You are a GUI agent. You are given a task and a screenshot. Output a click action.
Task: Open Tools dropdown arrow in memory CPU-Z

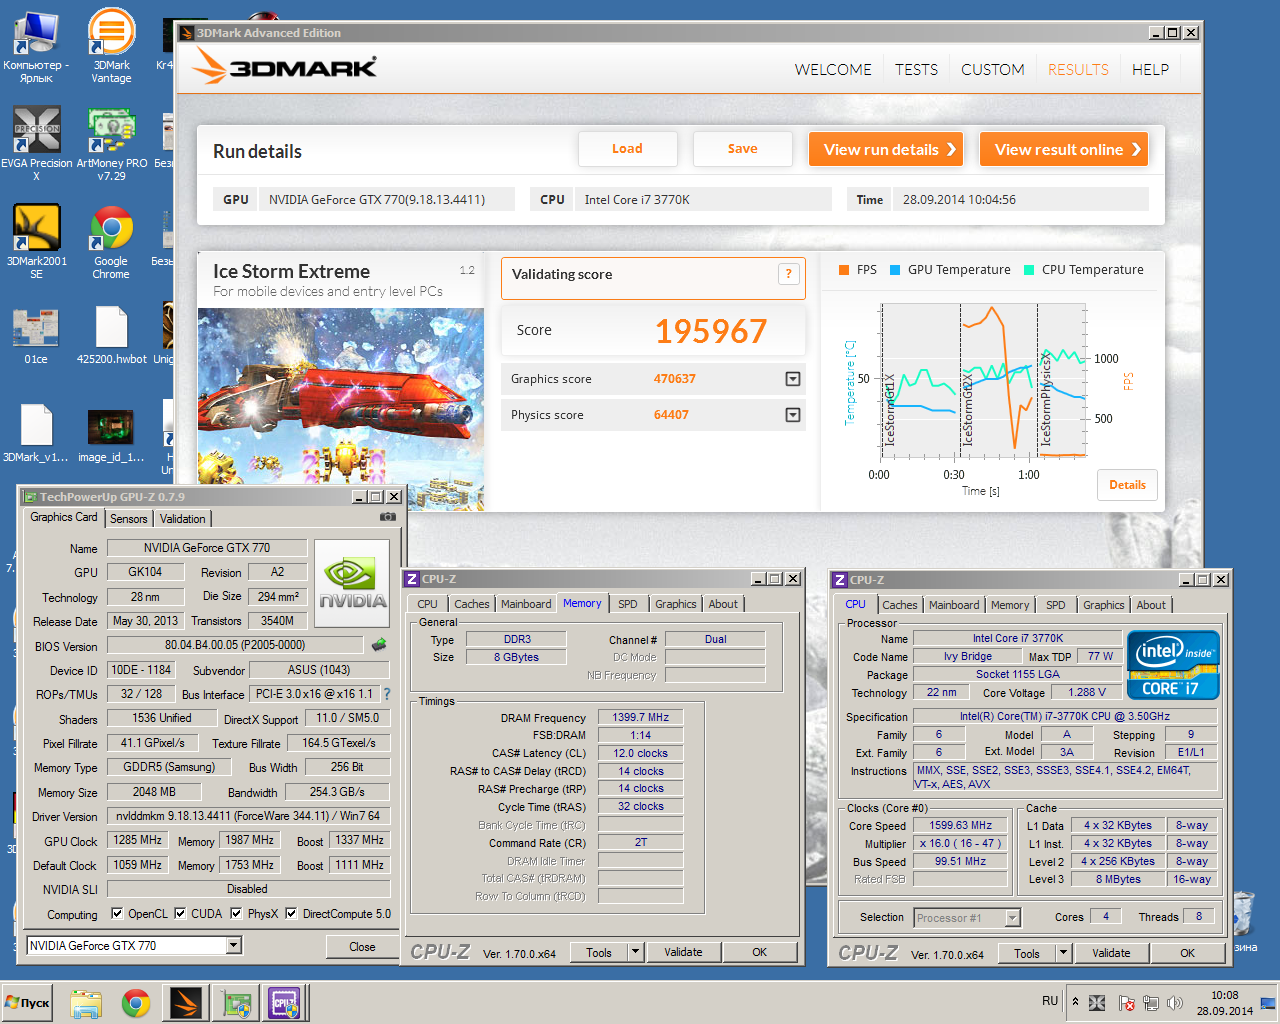tap(635, 952)
